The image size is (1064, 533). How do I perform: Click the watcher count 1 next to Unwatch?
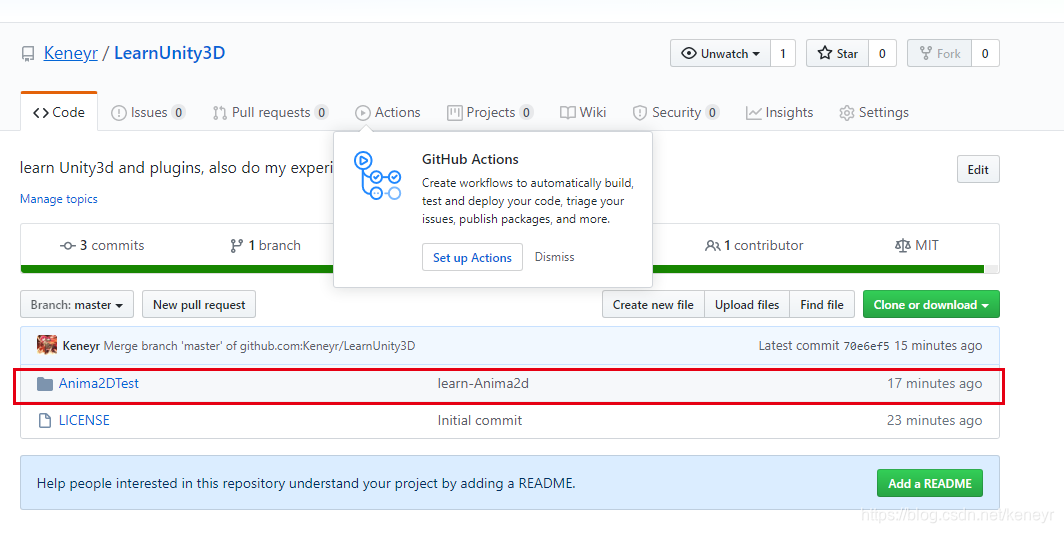tap(782, 54)
